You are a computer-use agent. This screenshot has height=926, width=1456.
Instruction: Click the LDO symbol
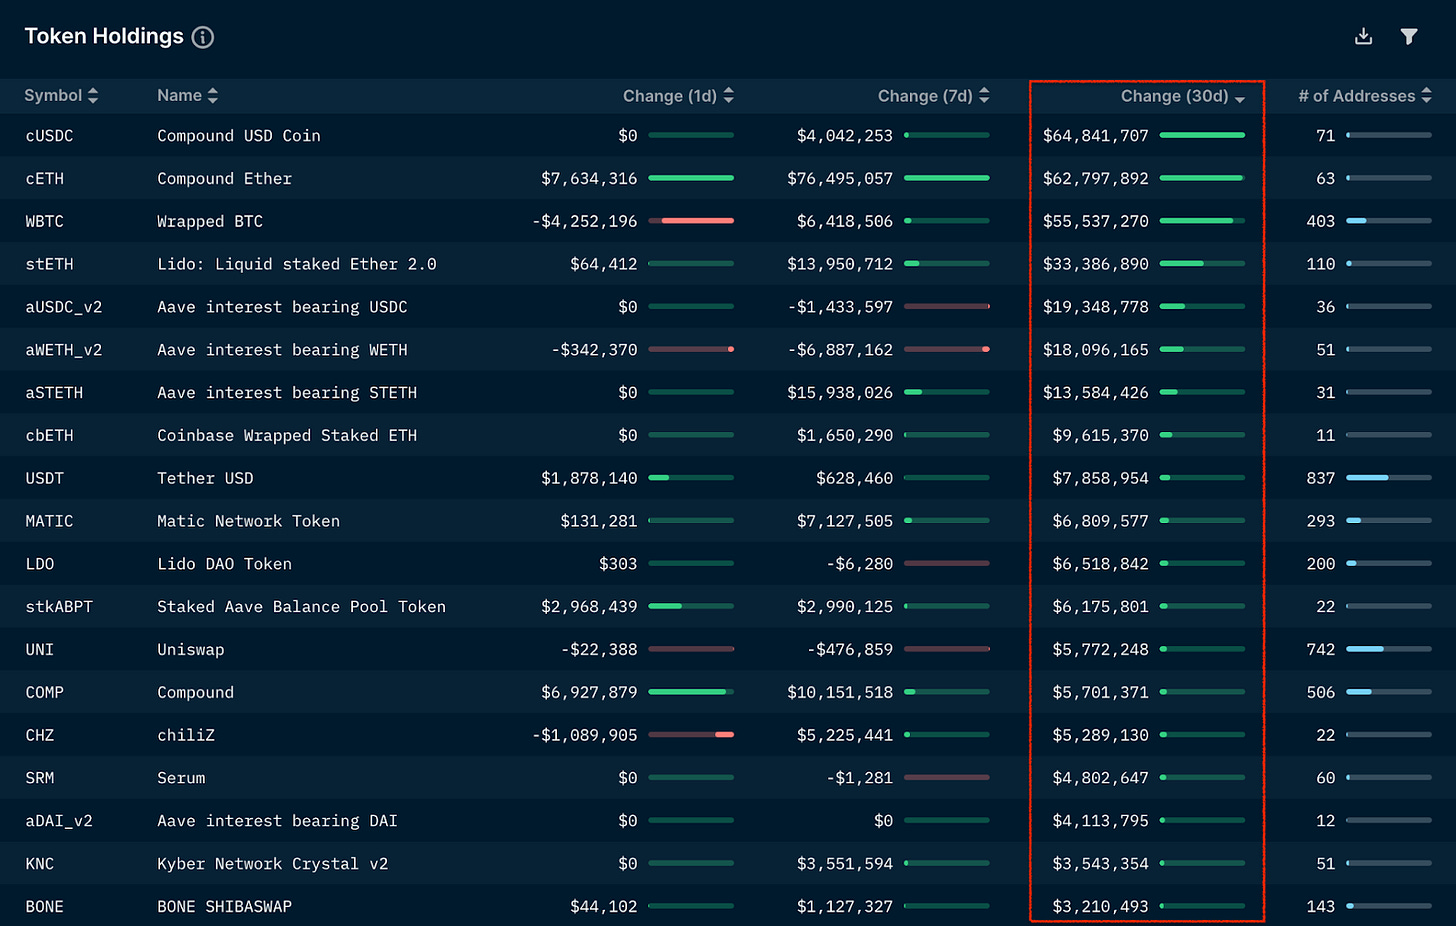point(39,565)
